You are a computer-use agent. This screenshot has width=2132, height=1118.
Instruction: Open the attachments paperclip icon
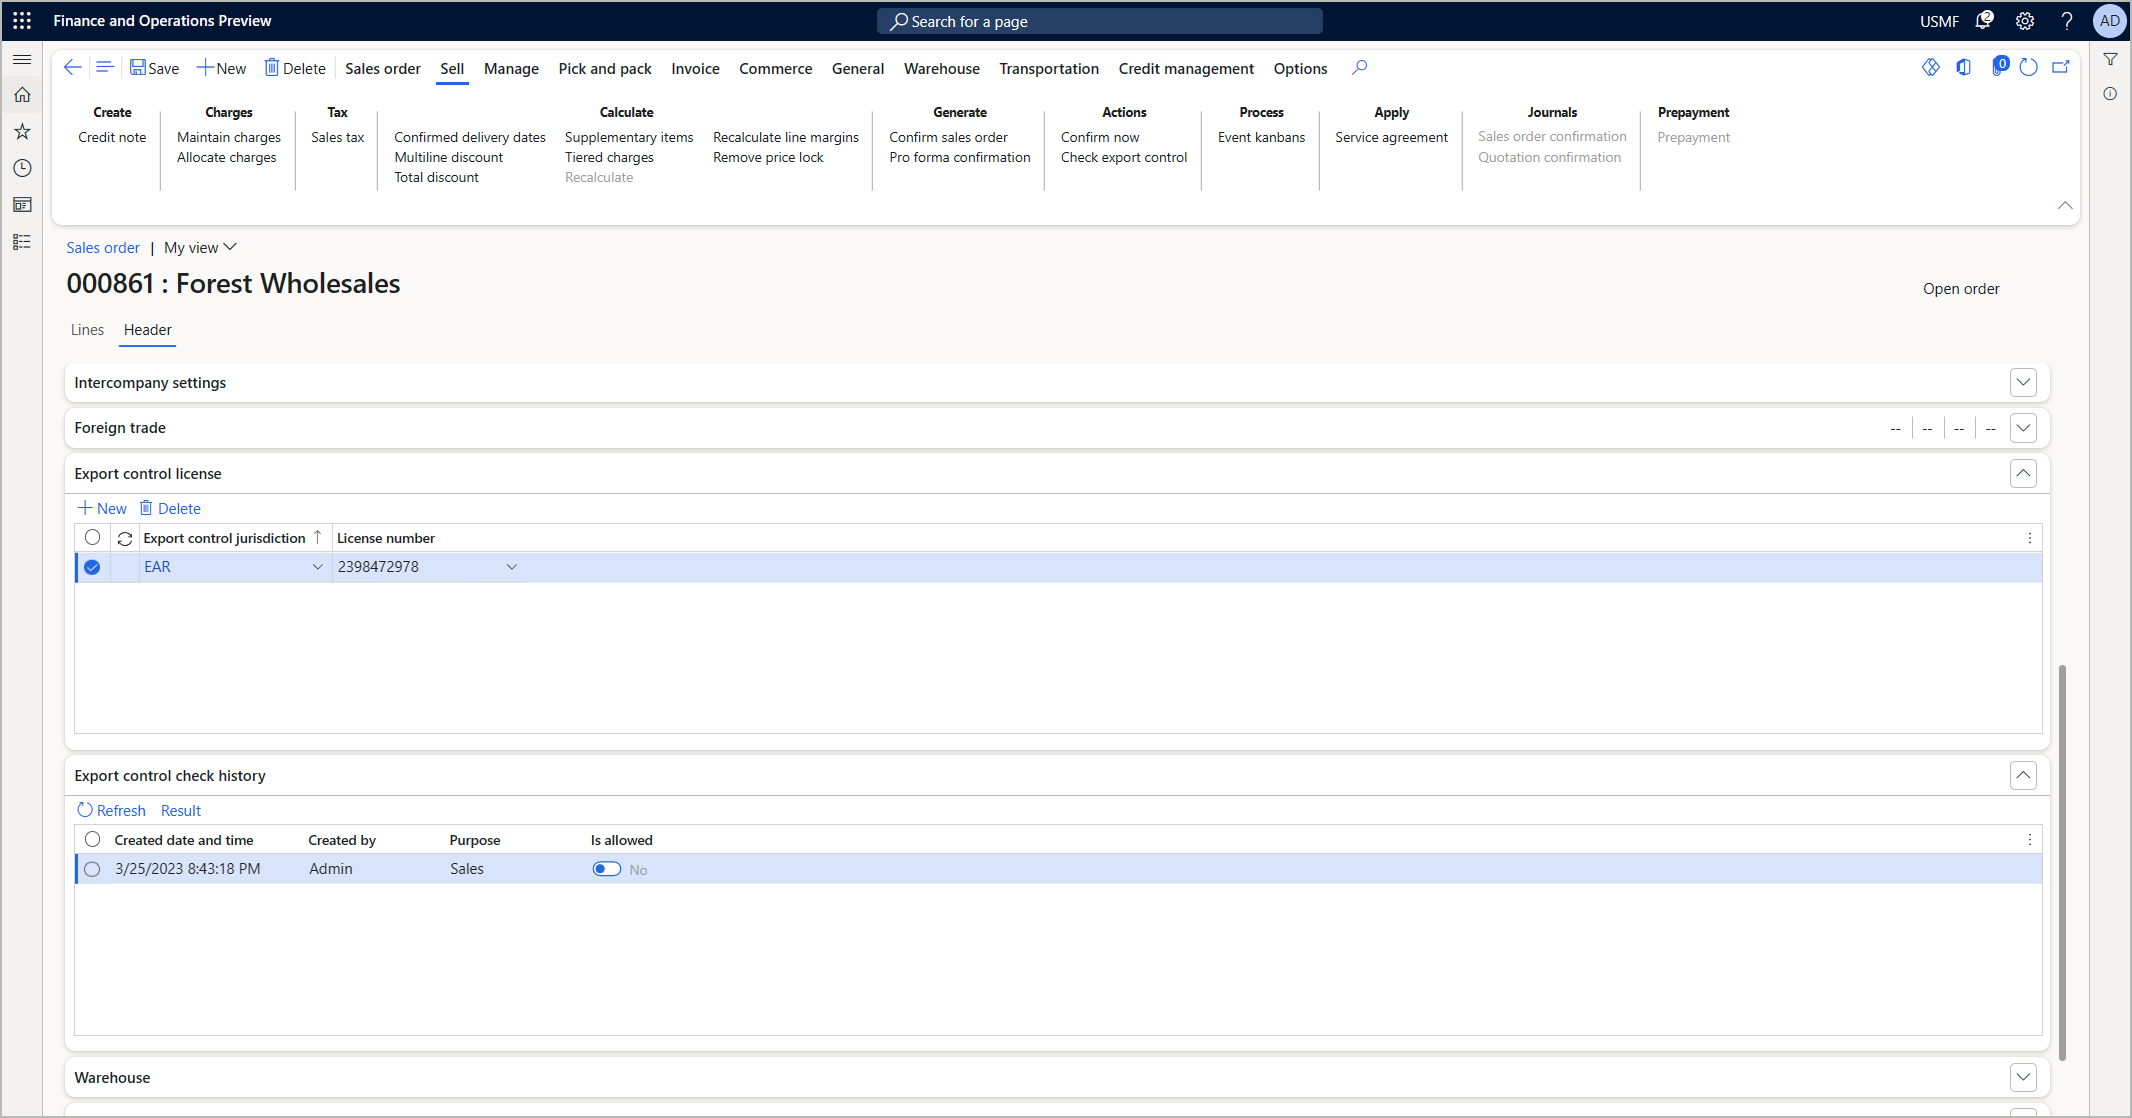point(2000,65)
